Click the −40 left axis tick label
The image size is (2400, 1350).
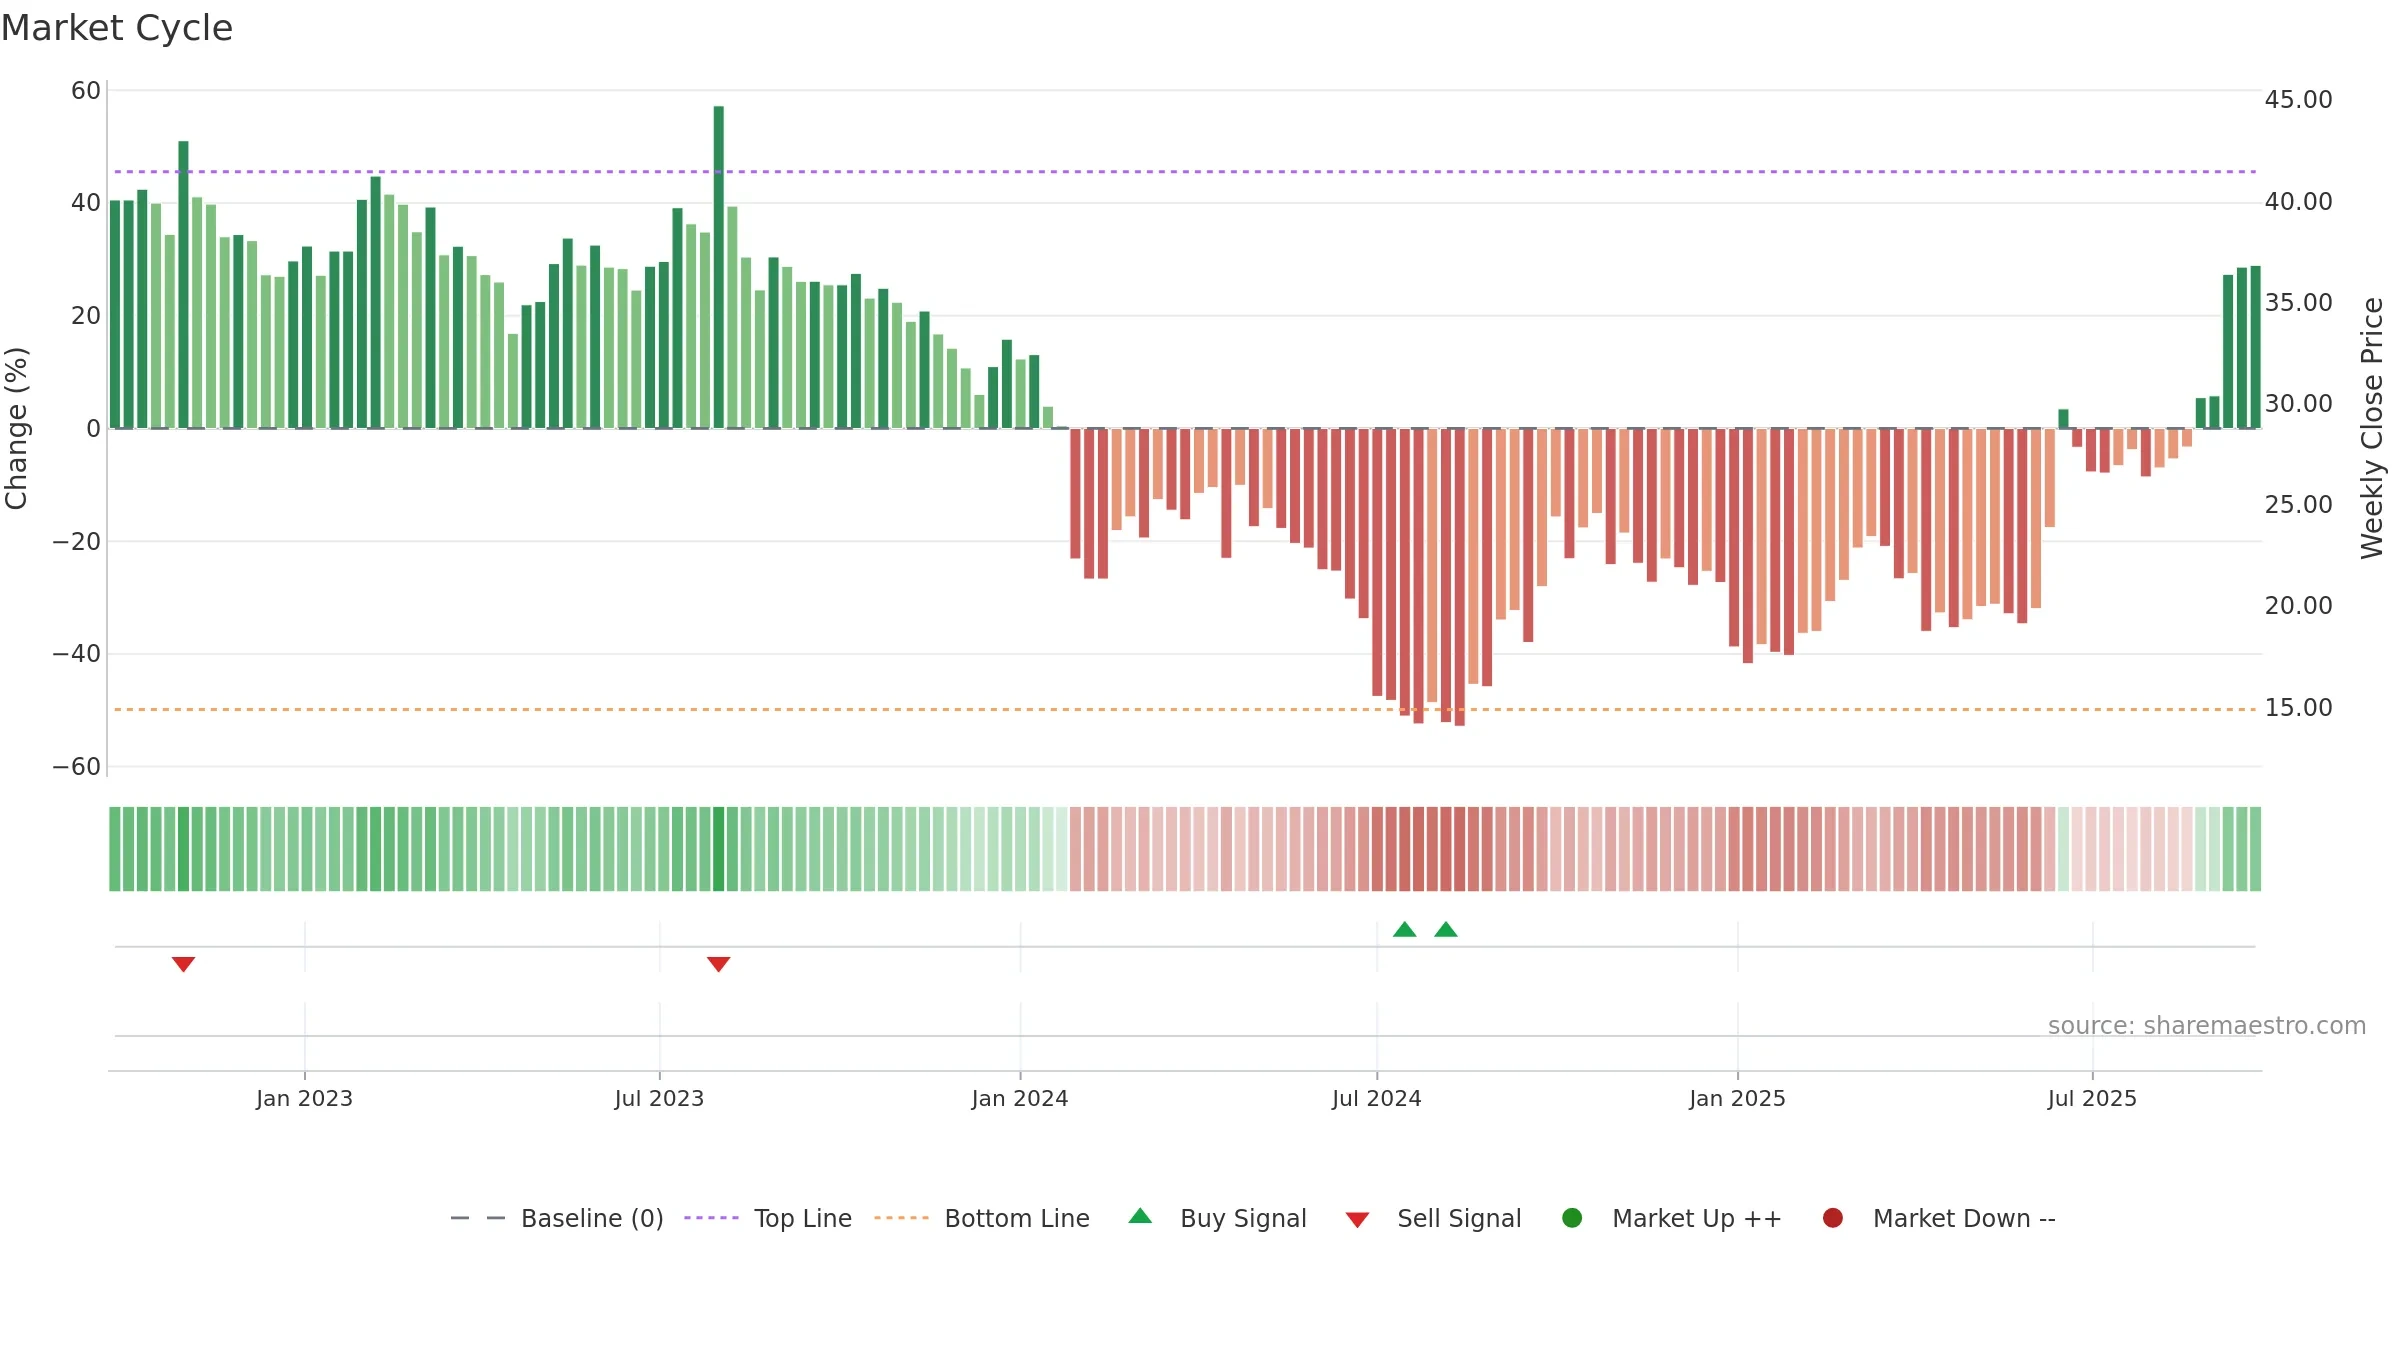coord(77,654)
